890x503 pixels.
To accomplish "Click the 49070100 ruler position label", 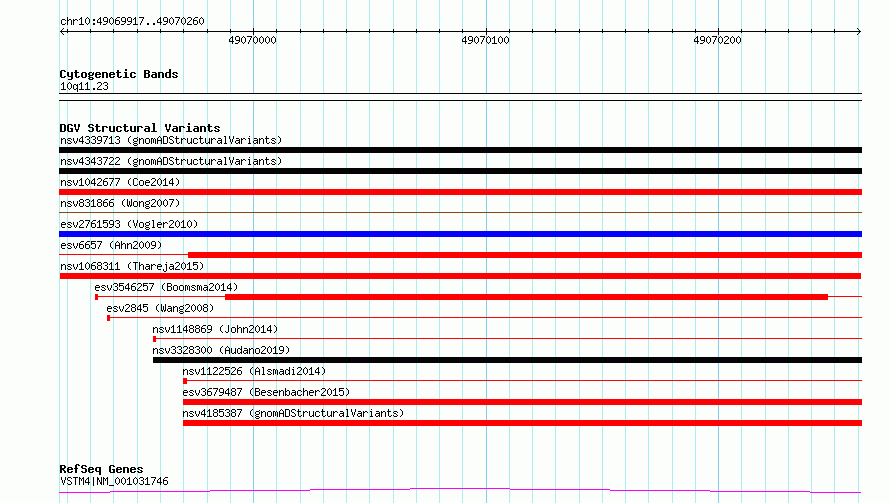I will tap(485, 40).
